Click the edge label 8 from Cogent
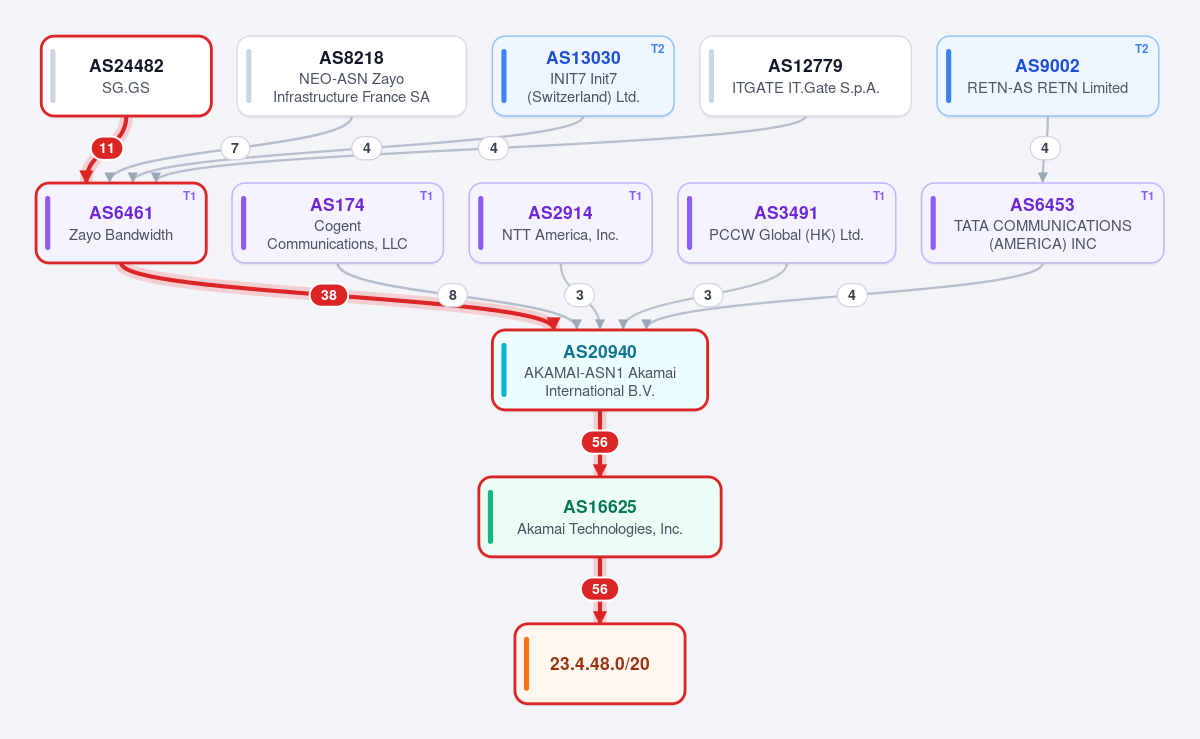Screen dimensions: 1200x739 [452, 295]
